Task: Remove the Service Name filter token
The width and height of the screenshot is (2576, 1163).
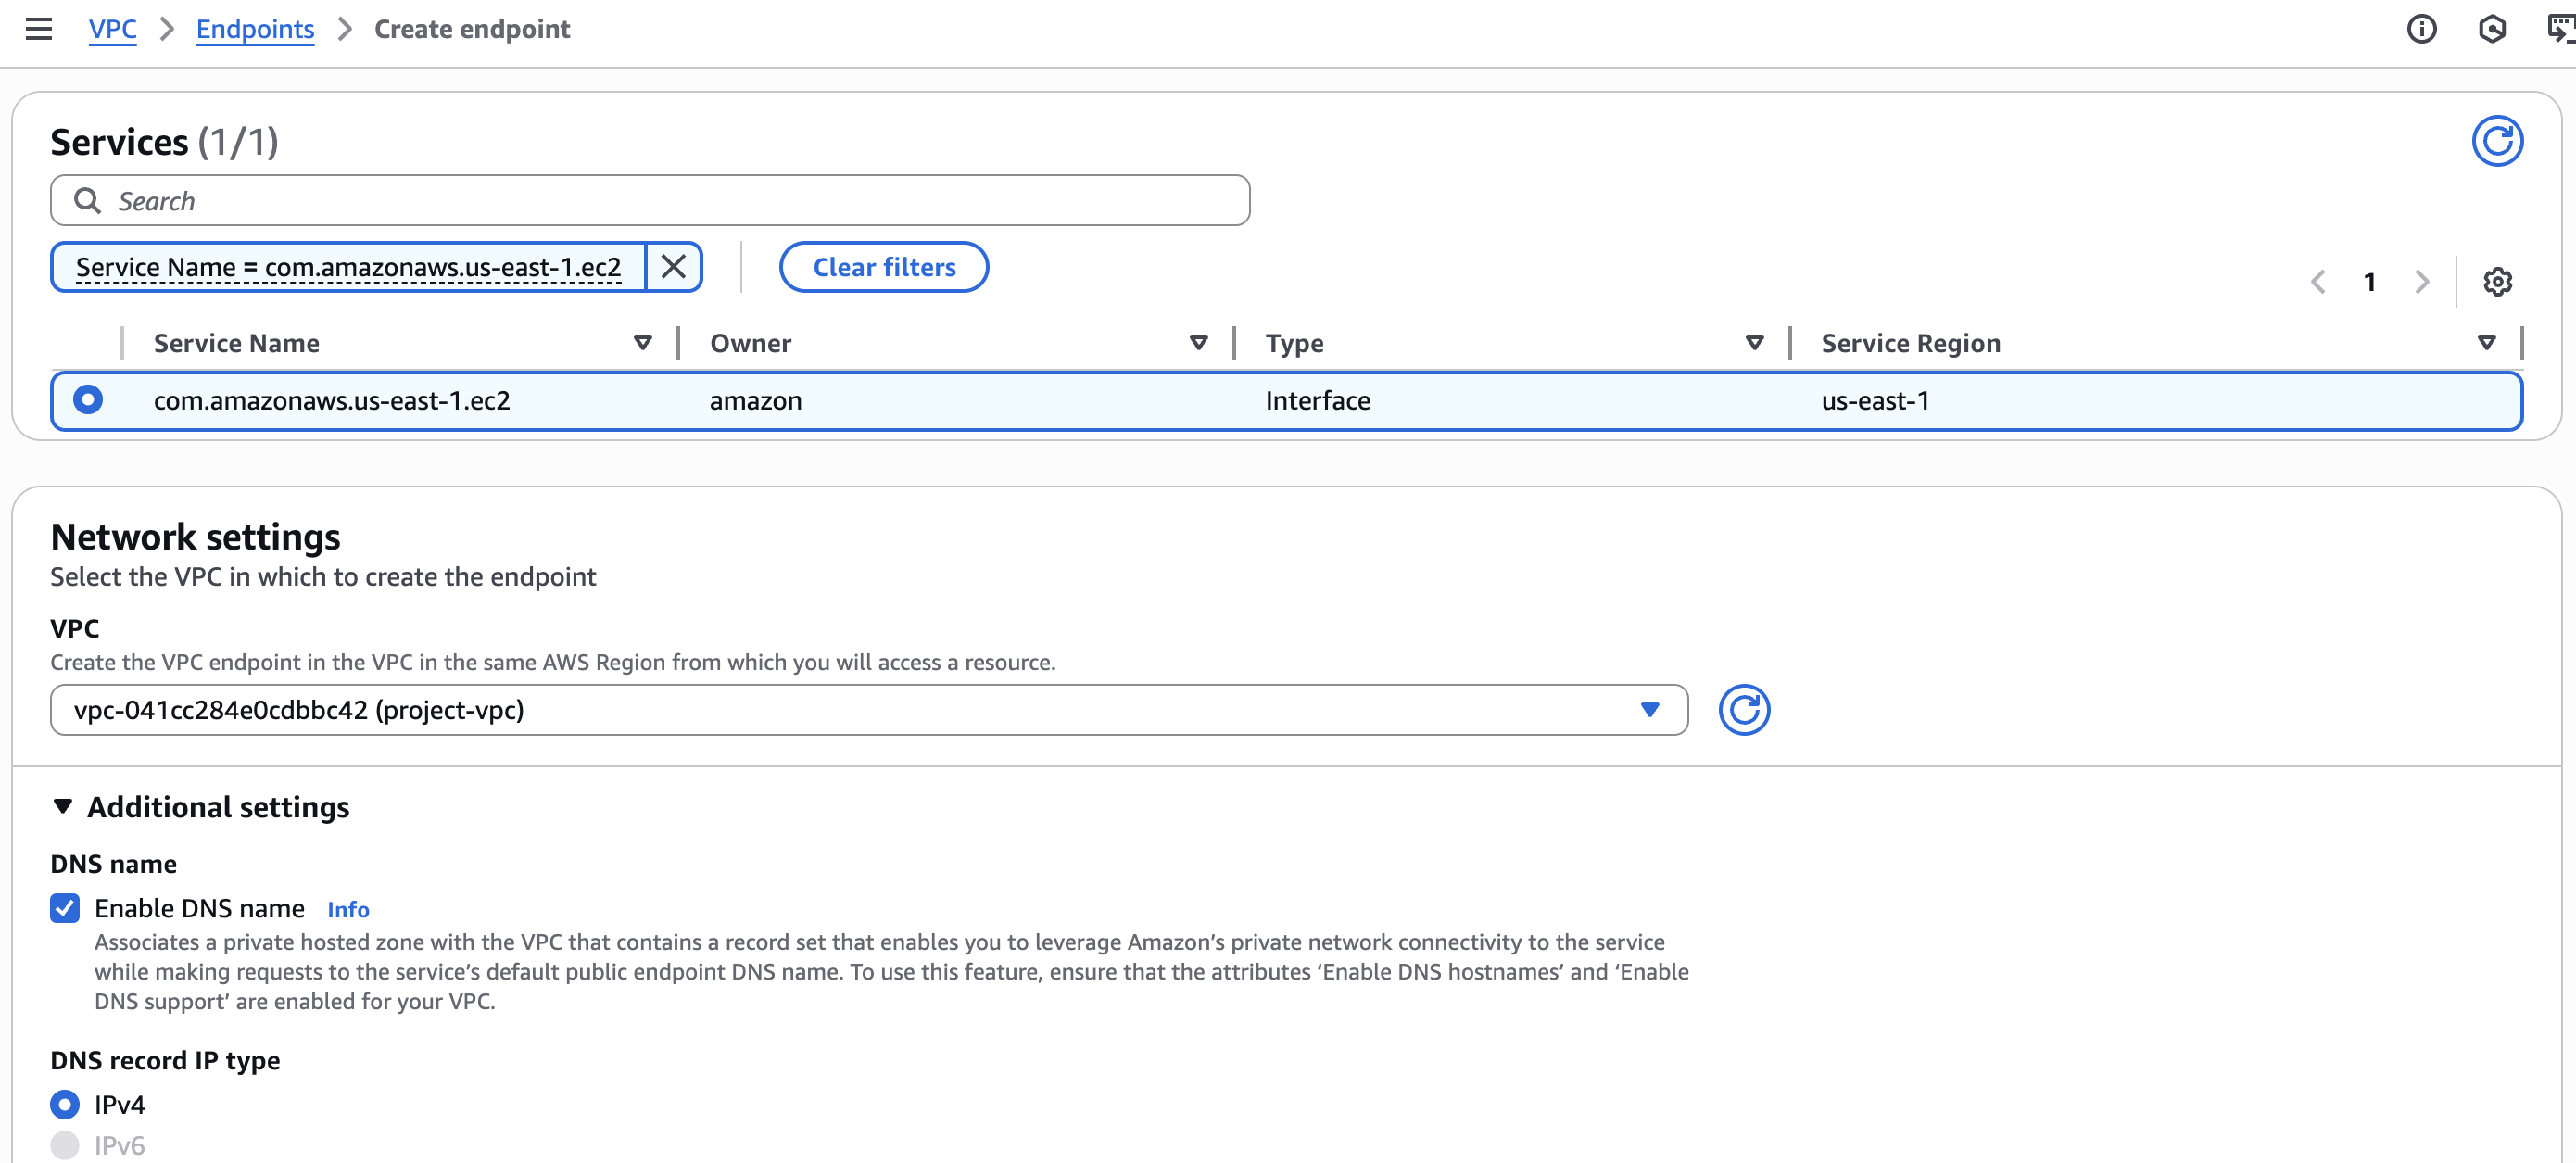Action: pos(673,267)
